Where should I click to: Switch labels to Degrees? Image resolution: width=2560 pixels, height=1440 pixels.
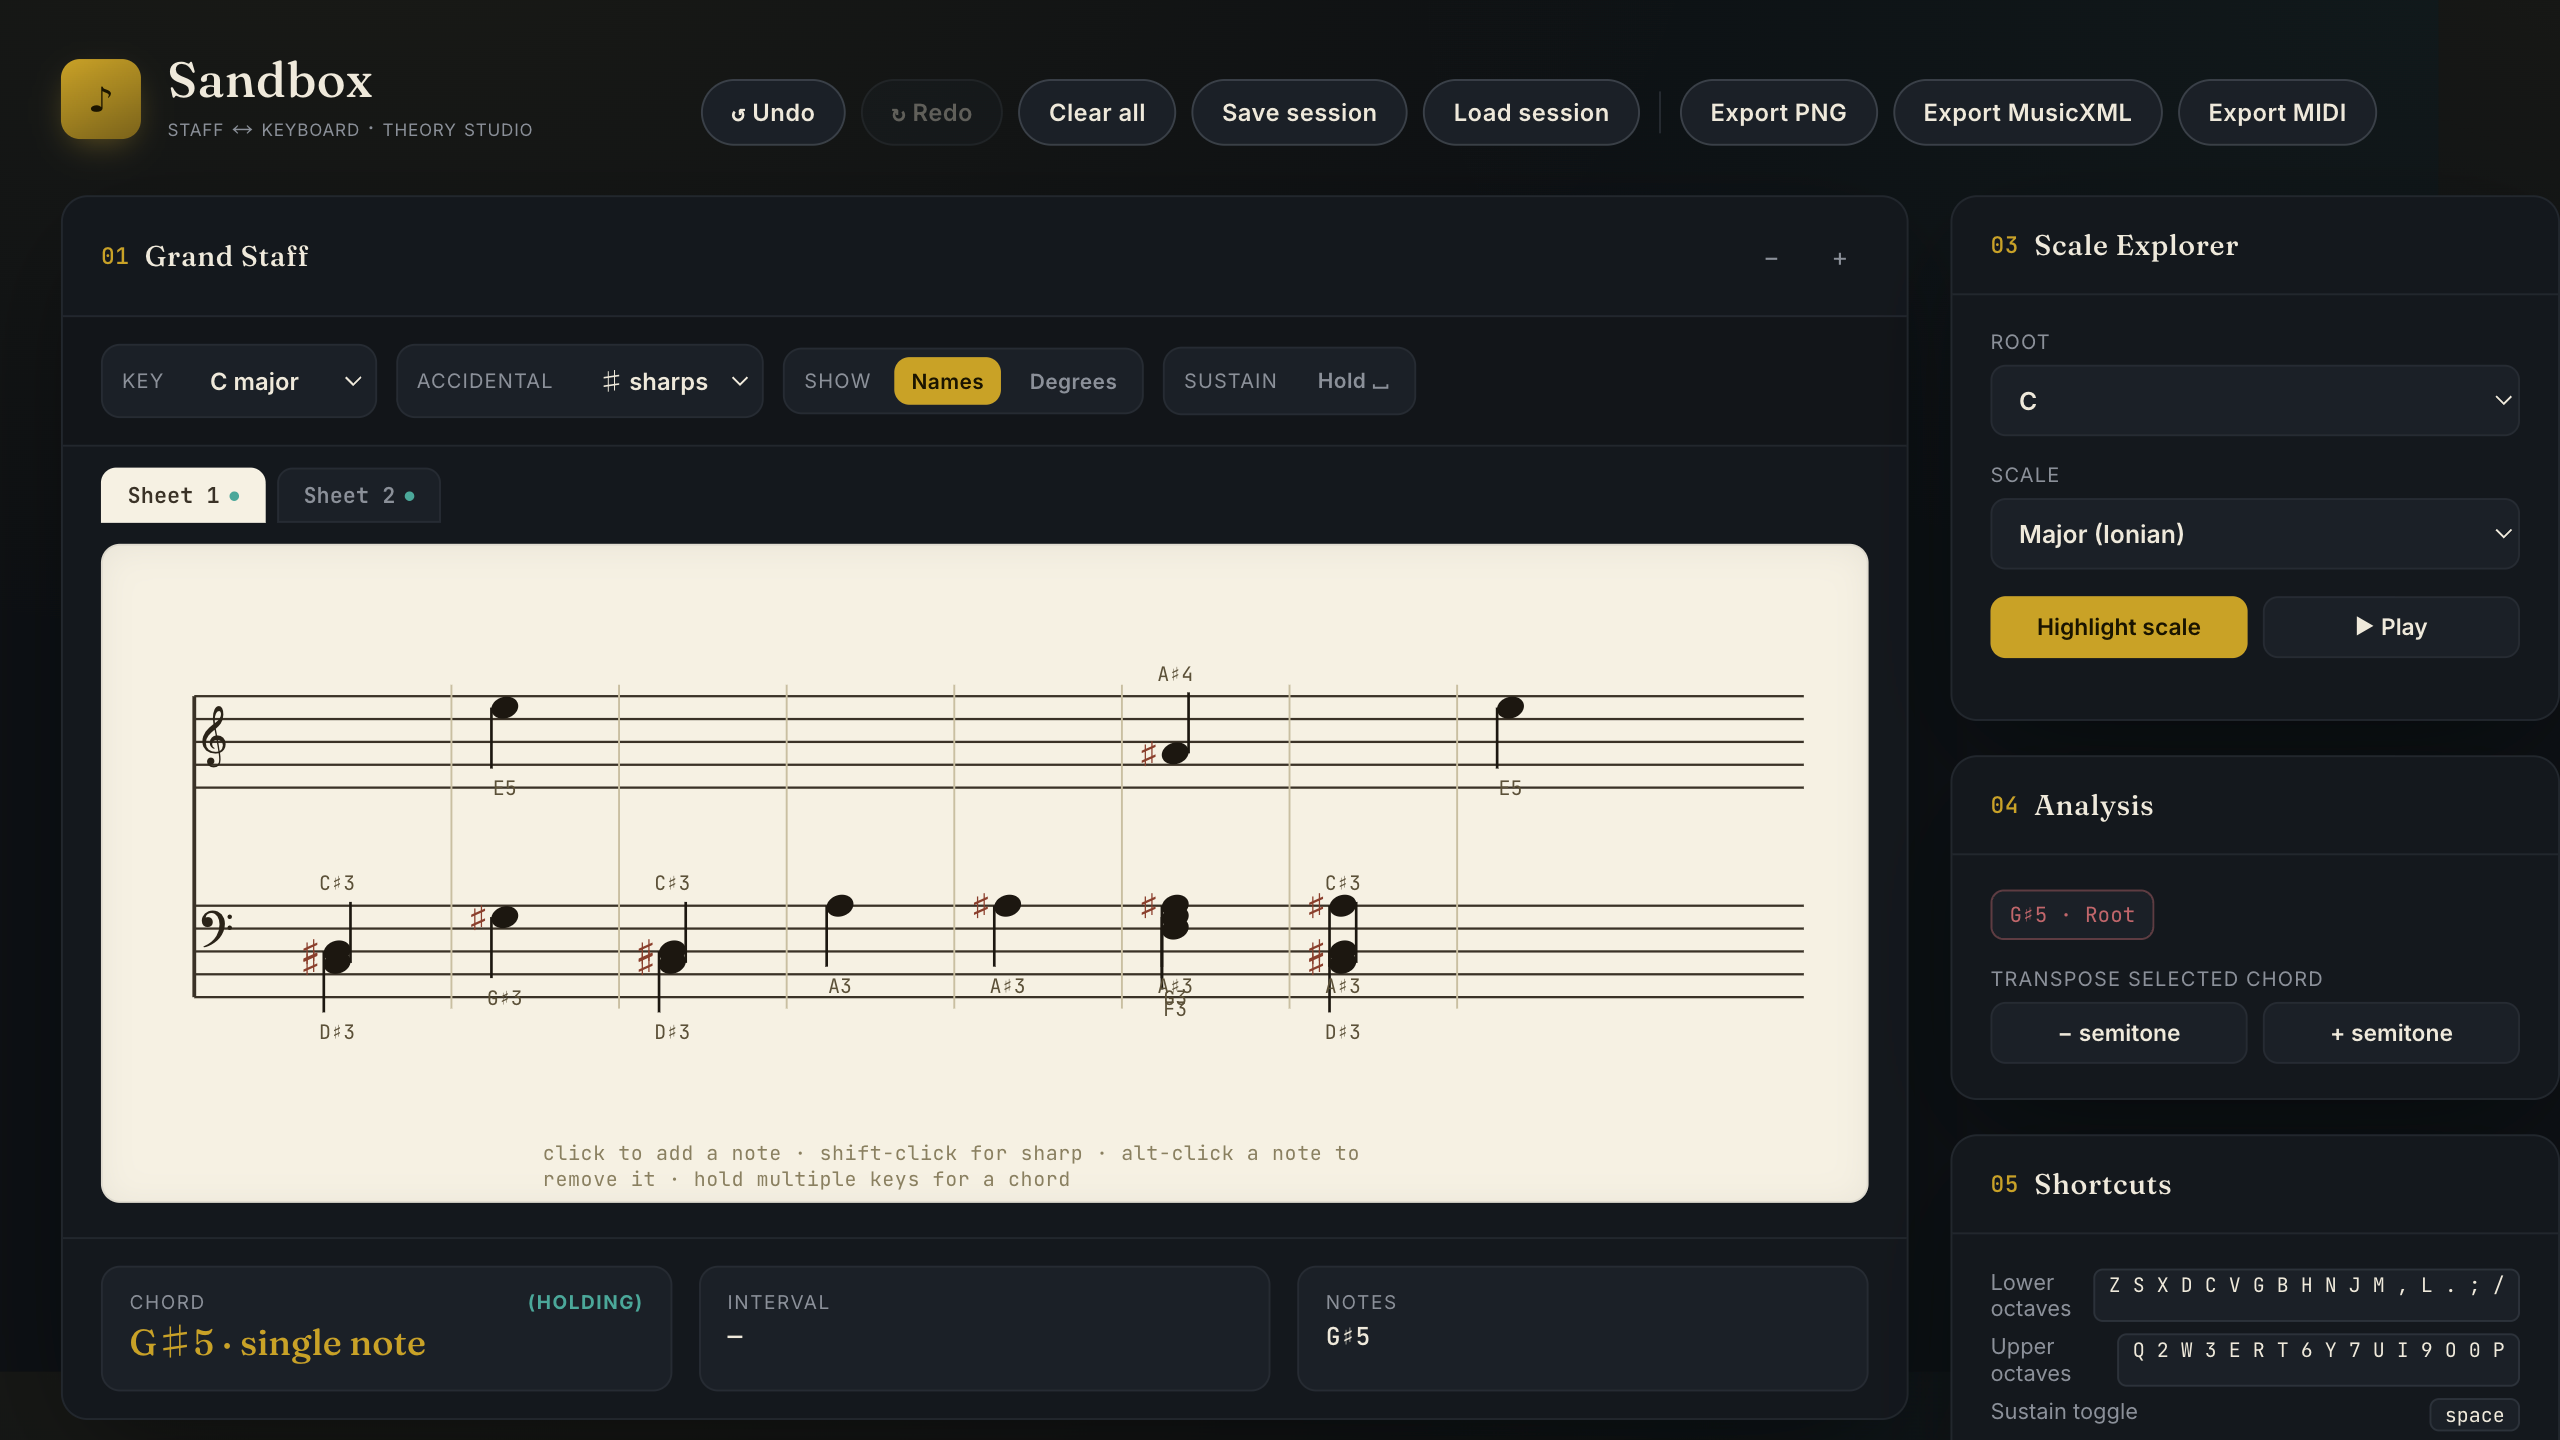point(1073,381)
